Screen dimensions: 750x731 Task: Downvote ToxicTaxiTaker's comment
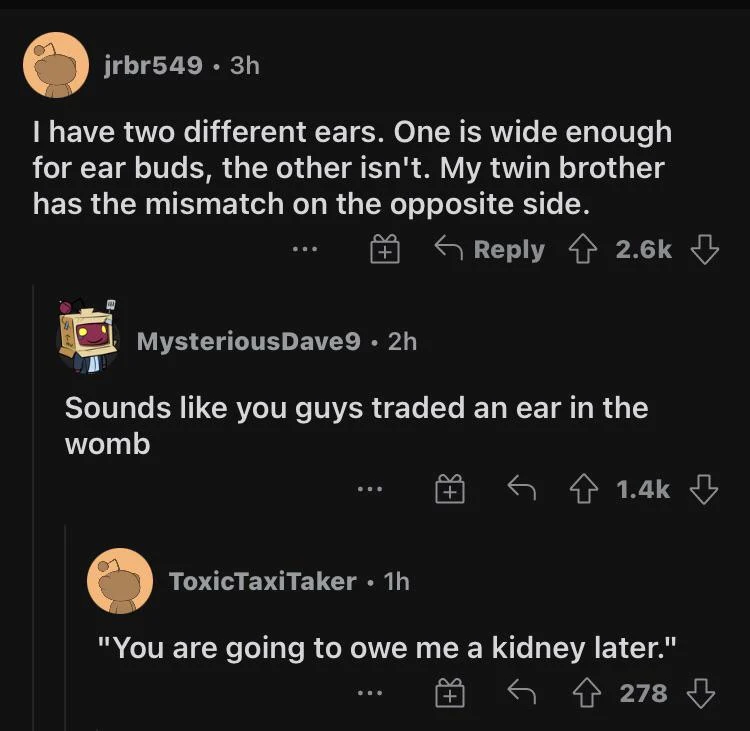click(704, 691)
